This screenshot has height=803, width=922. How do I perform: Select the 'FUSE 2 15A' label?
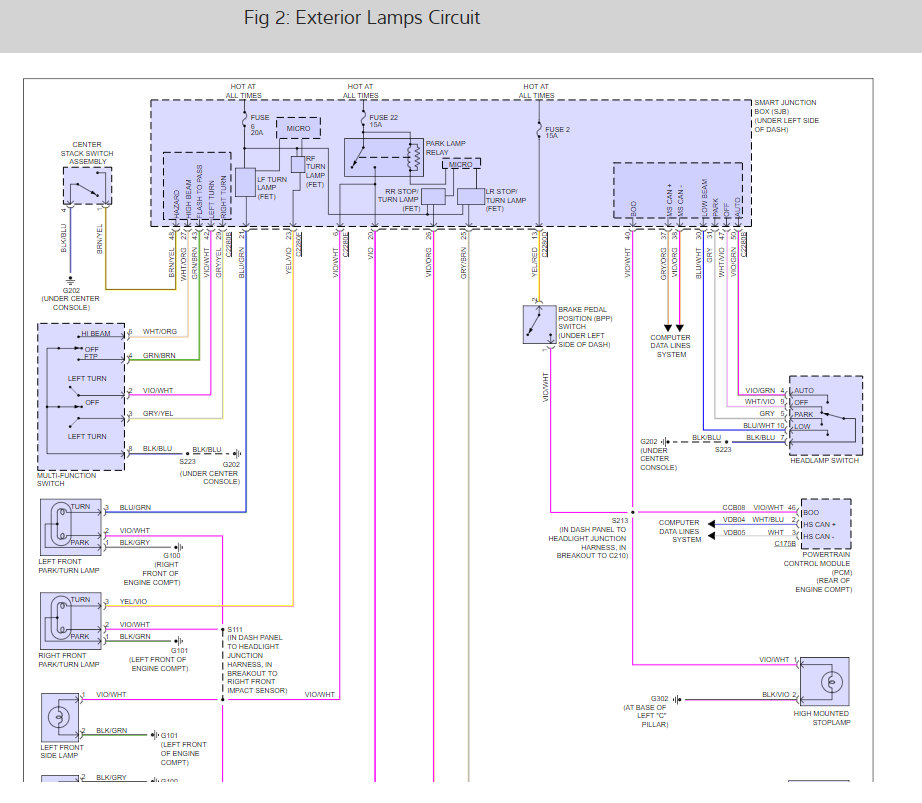(x=557, y=132)
